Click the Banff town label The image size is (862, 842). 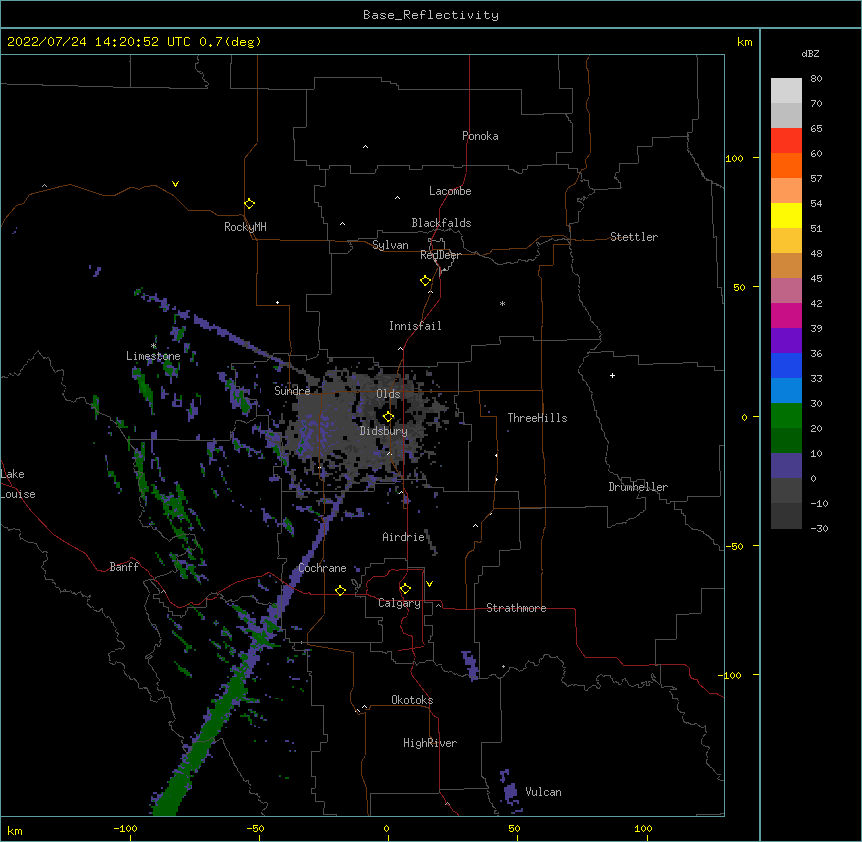(124, 567)
